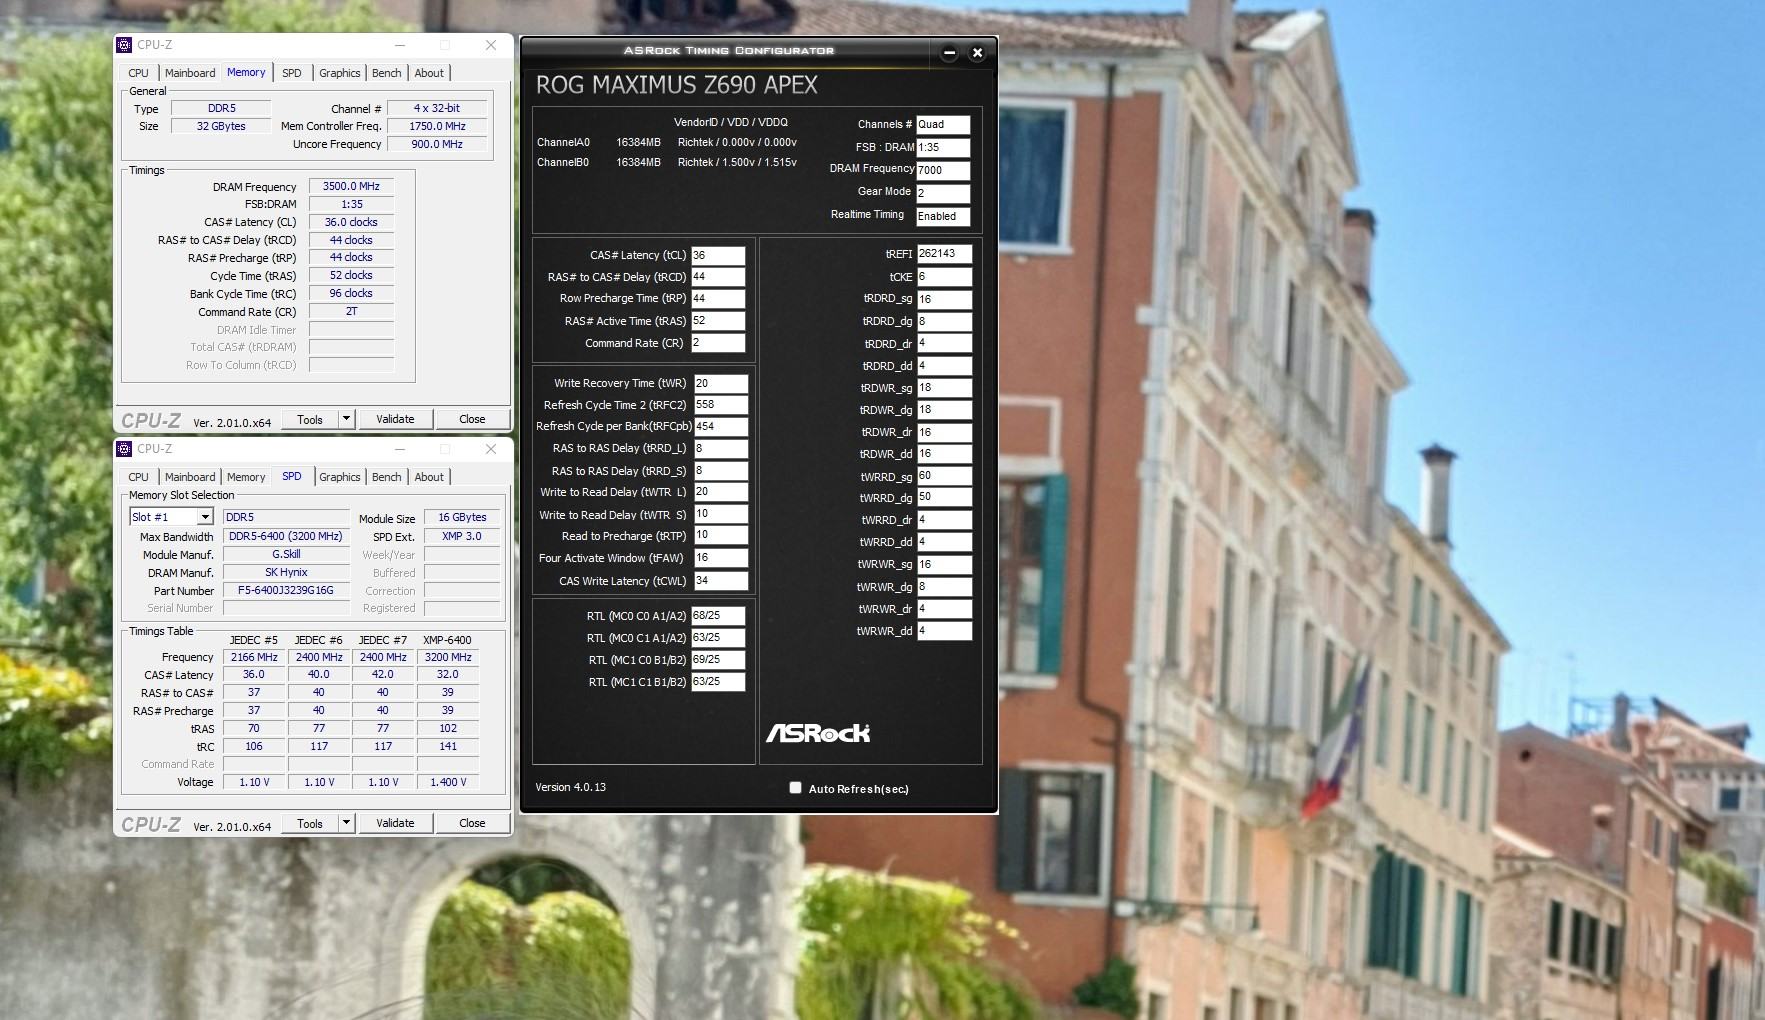
Task: Click the RTL (MC1 C1 B1/B2) field
Action: point(718,682)
